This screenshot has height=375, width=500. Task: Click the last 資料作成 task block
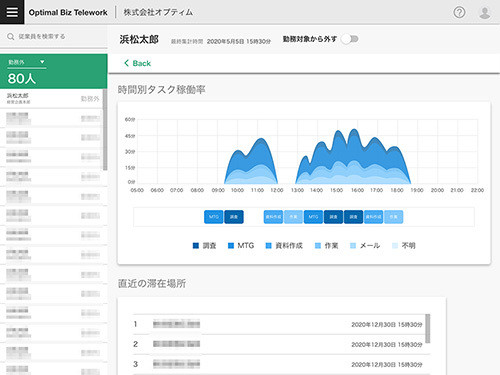click(x=373, y=217)
